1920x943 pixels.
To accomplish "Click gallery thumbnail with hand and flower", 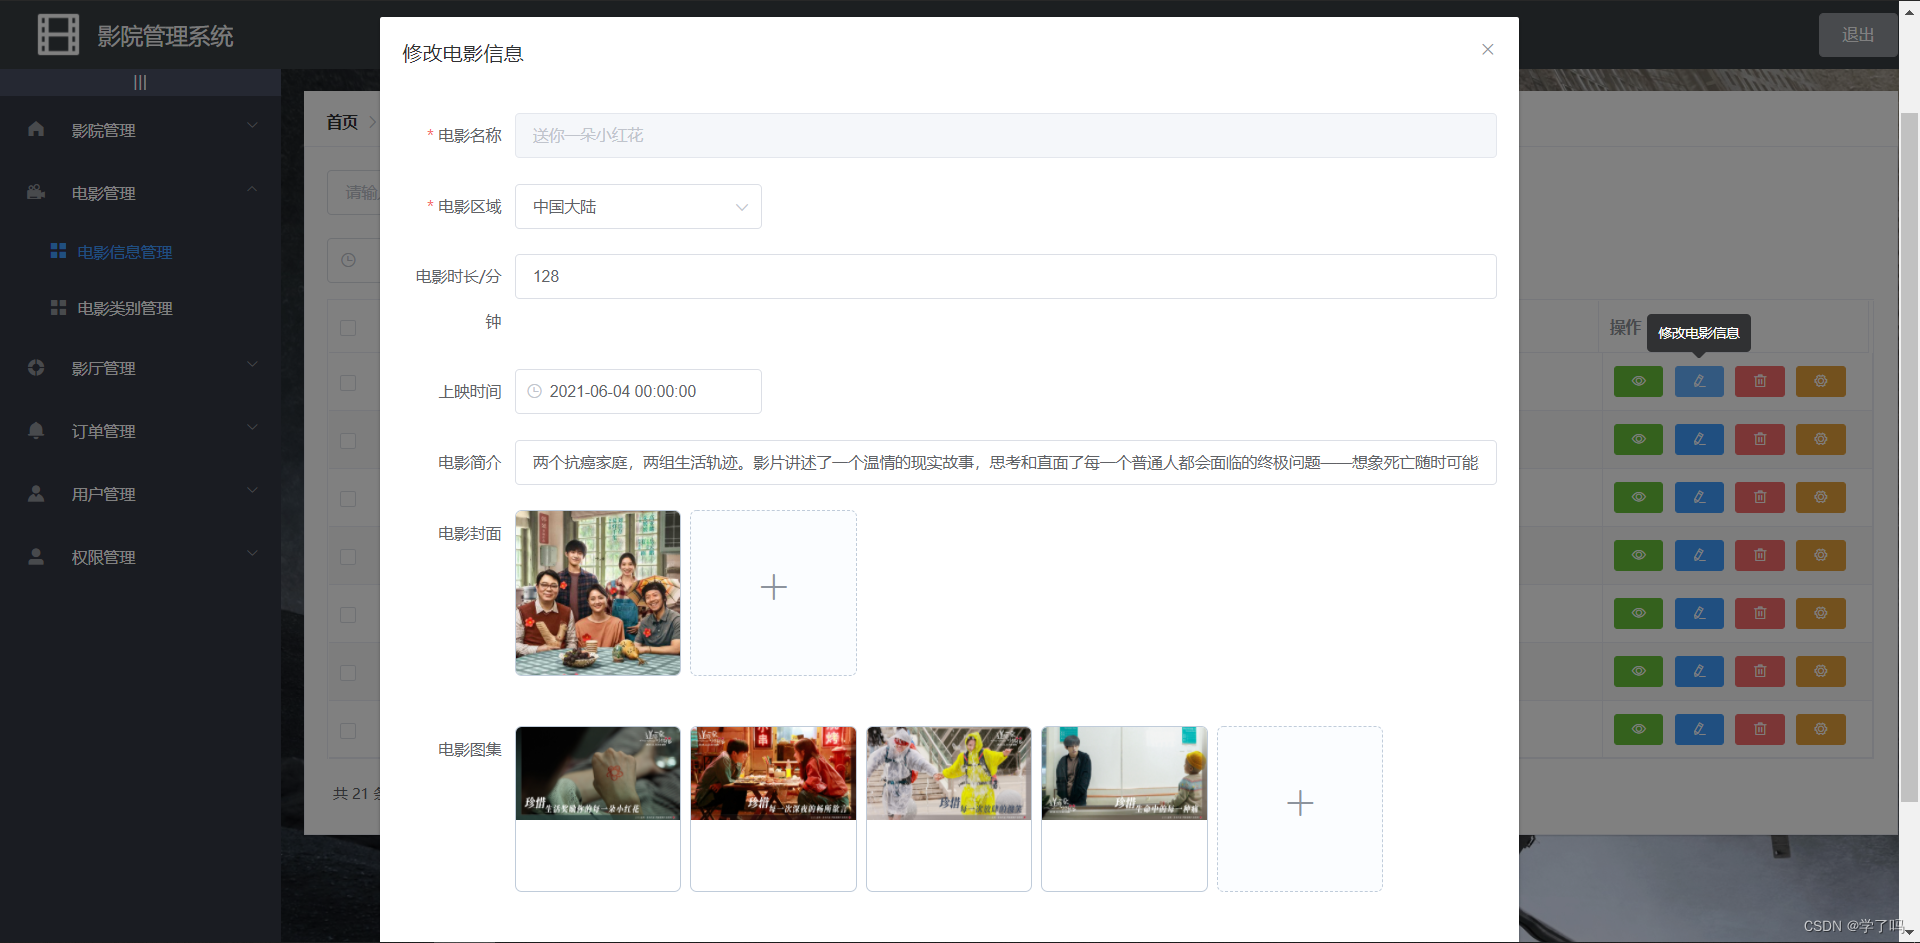I will [598, 809].
